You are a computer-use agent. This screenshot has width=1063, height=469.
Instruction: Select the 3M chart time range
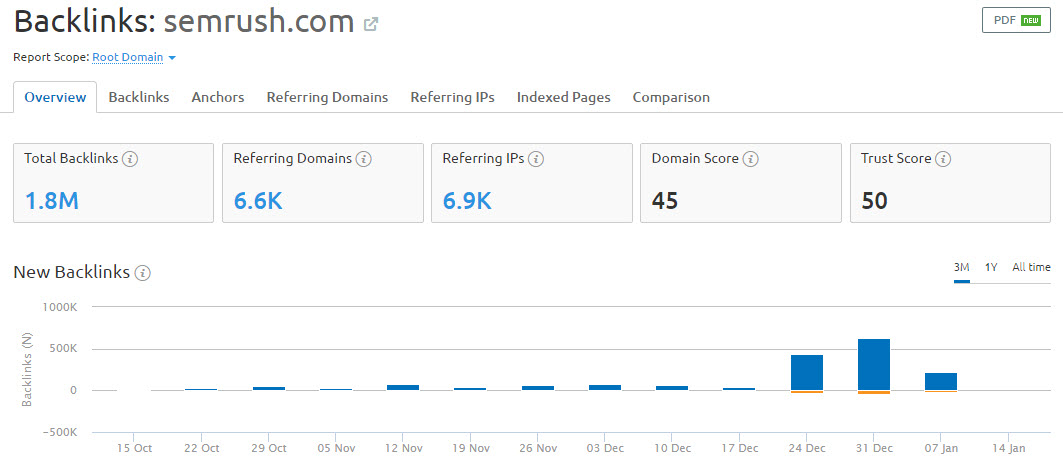[x=961, y=268]
